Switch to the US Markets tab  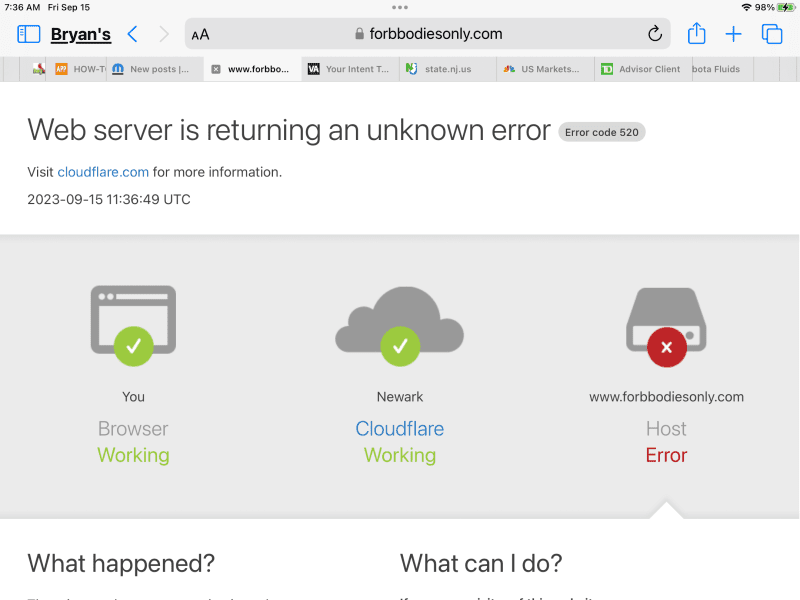pyautogui.click(x=545, y=69)
